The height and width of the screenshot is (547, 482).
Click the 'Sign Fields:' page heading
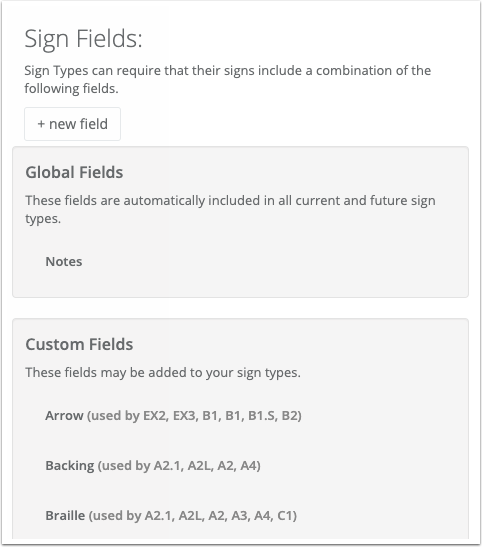coord(83,38)
